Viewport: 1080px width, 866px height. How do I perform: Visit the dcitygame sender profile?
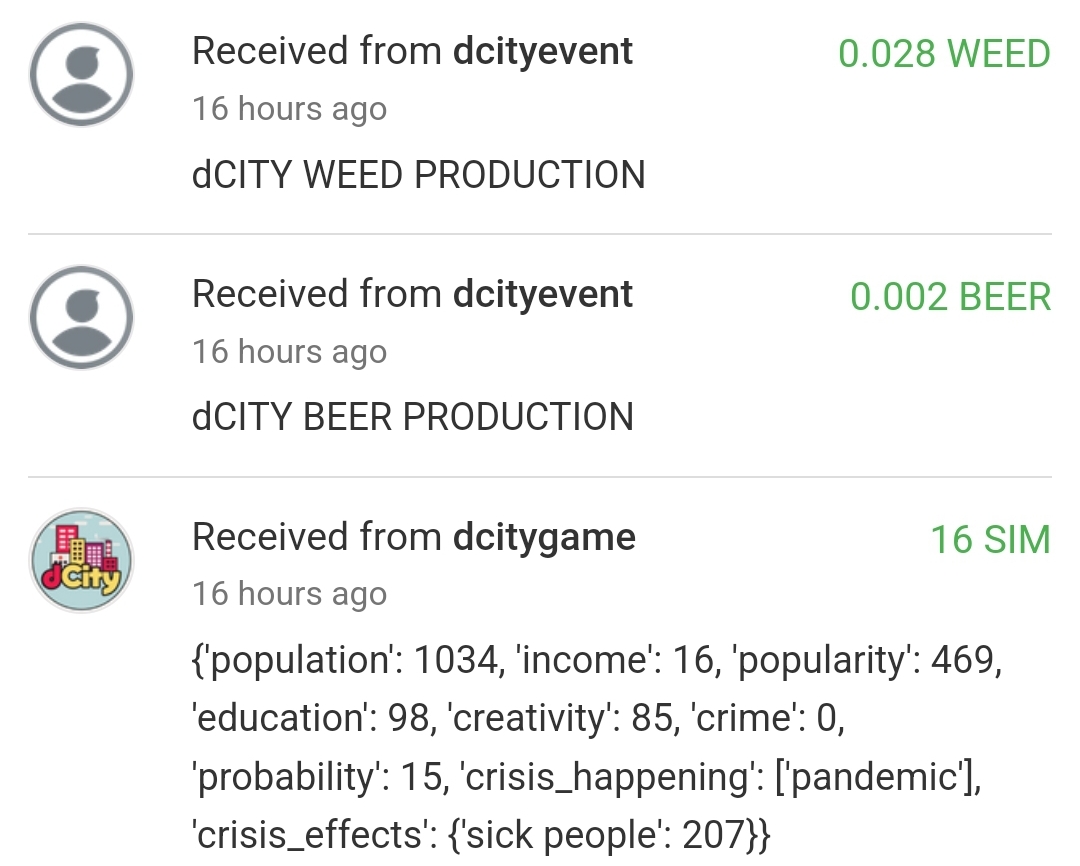(x=544, y=537)
